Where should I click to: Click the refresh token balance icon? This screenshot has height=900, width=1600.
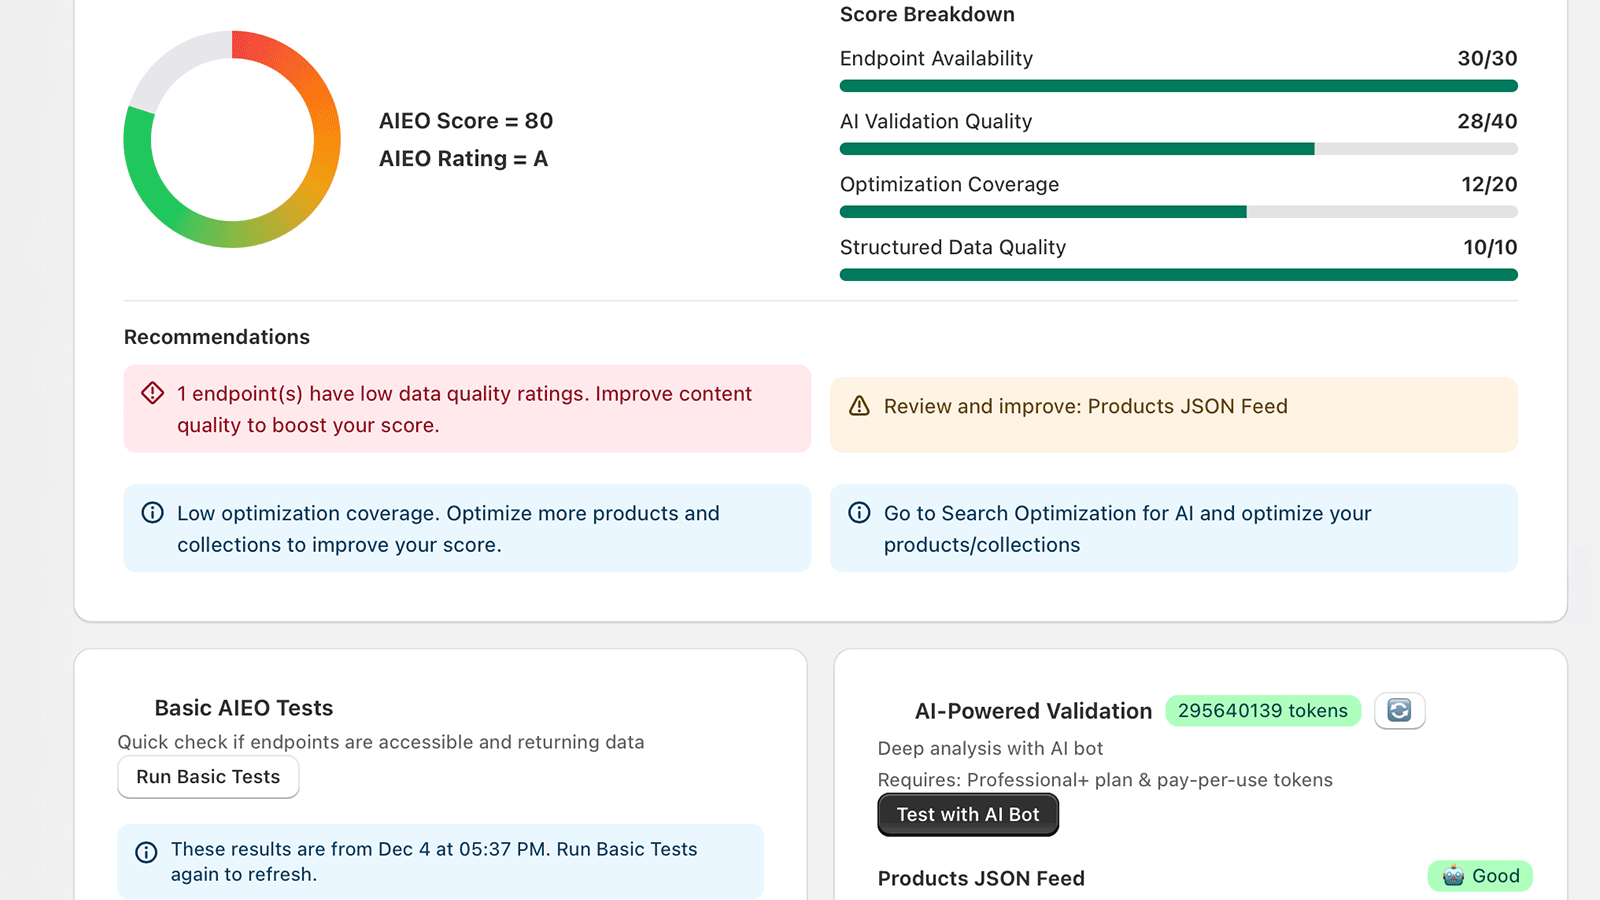(1399, 710)
